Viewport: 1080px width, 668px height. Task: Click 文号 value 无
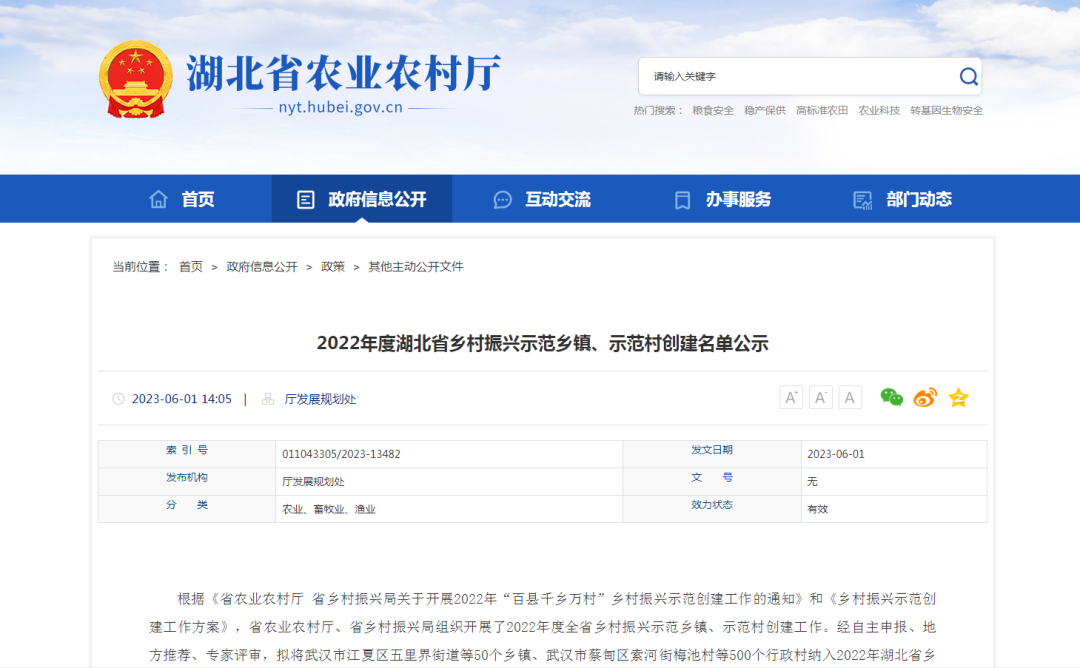(812, 481)
